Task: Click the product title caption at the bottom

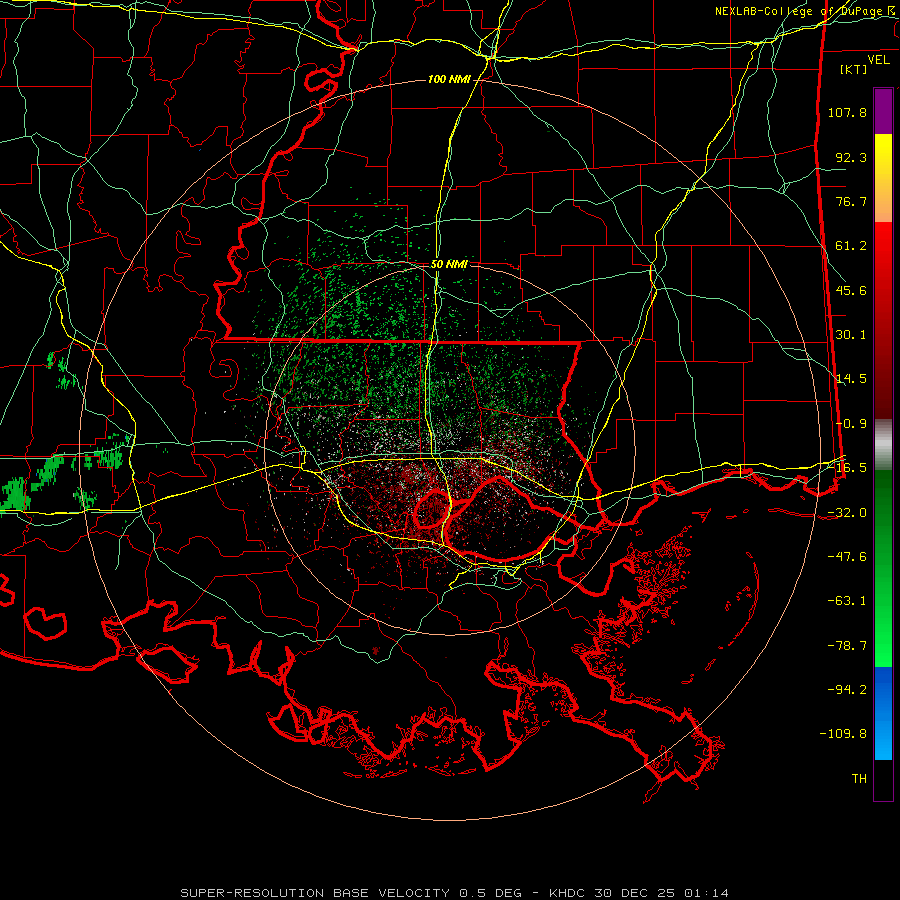Action: 455,893
